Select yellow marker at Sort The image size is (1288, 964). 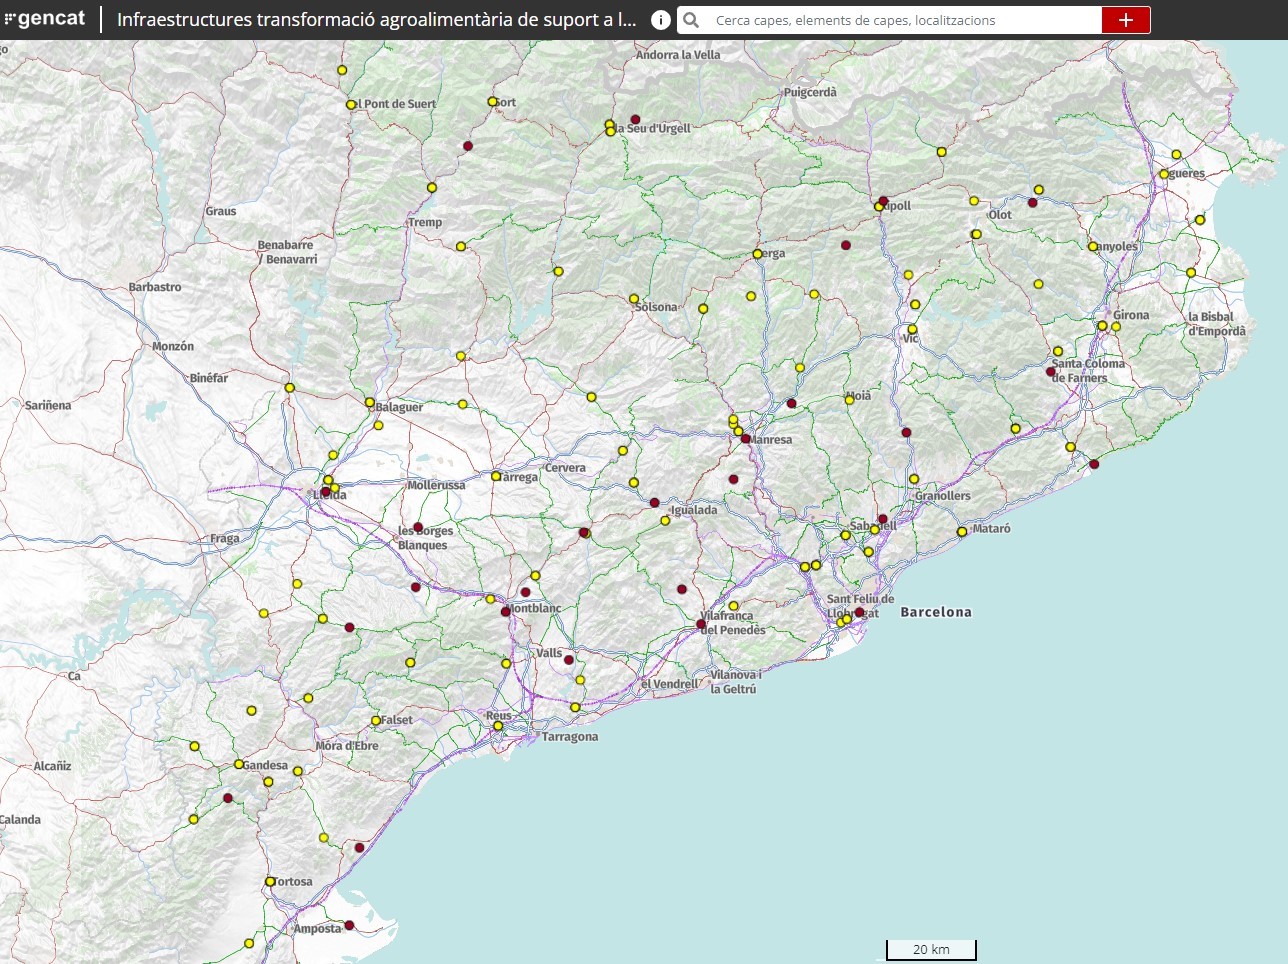492,102
